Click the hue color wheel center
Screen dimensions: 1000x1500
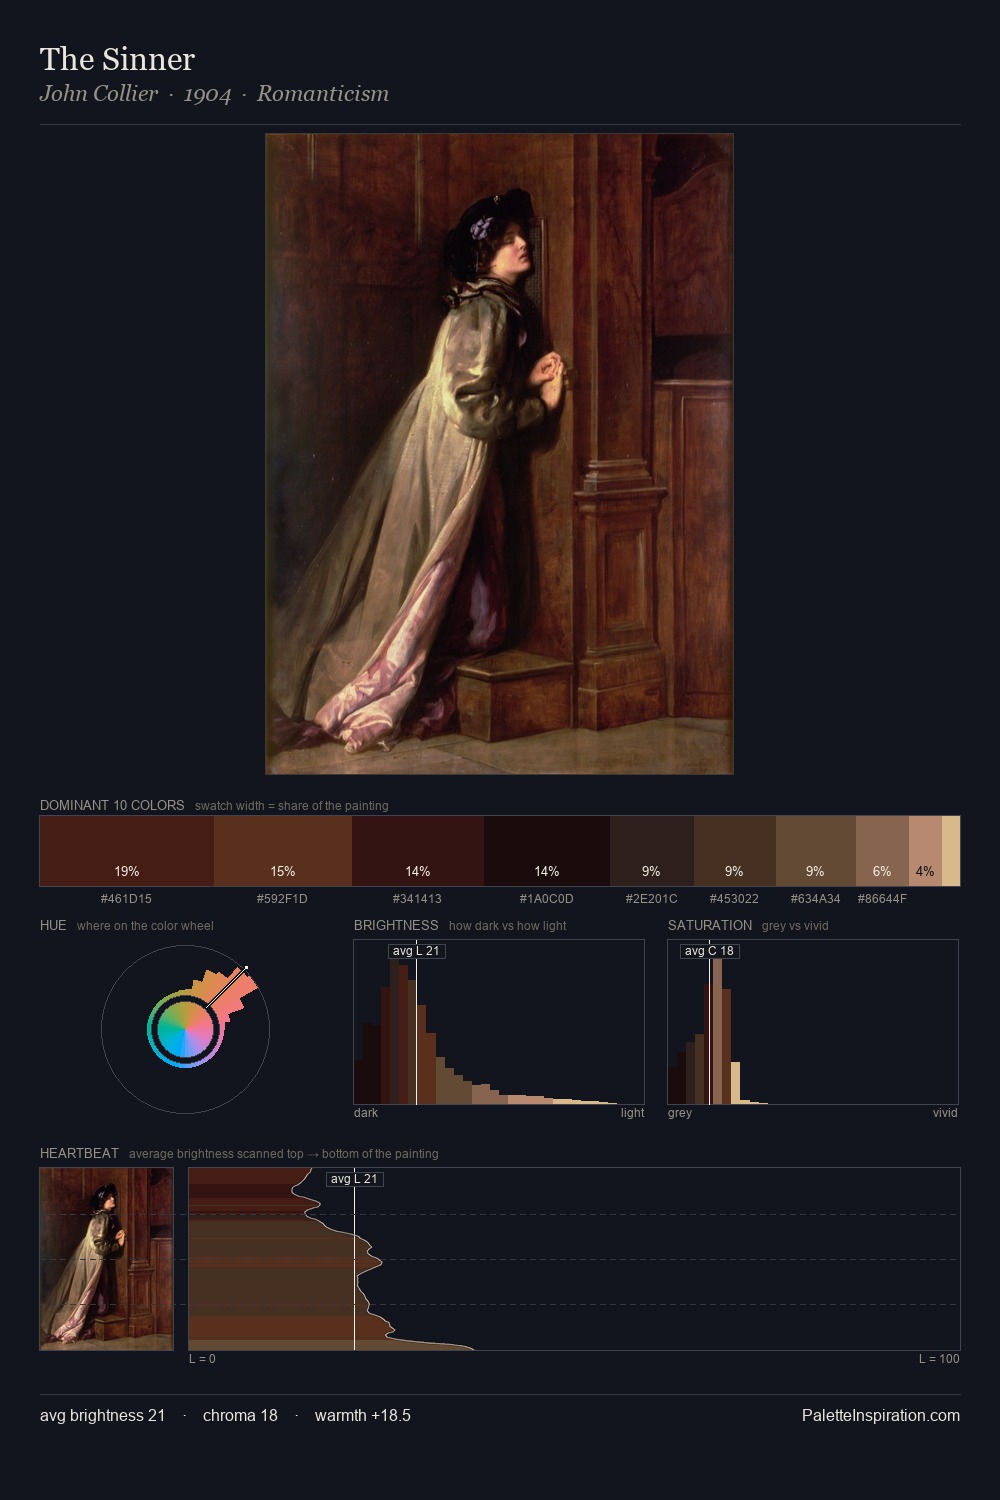(x=185, y=1029)
